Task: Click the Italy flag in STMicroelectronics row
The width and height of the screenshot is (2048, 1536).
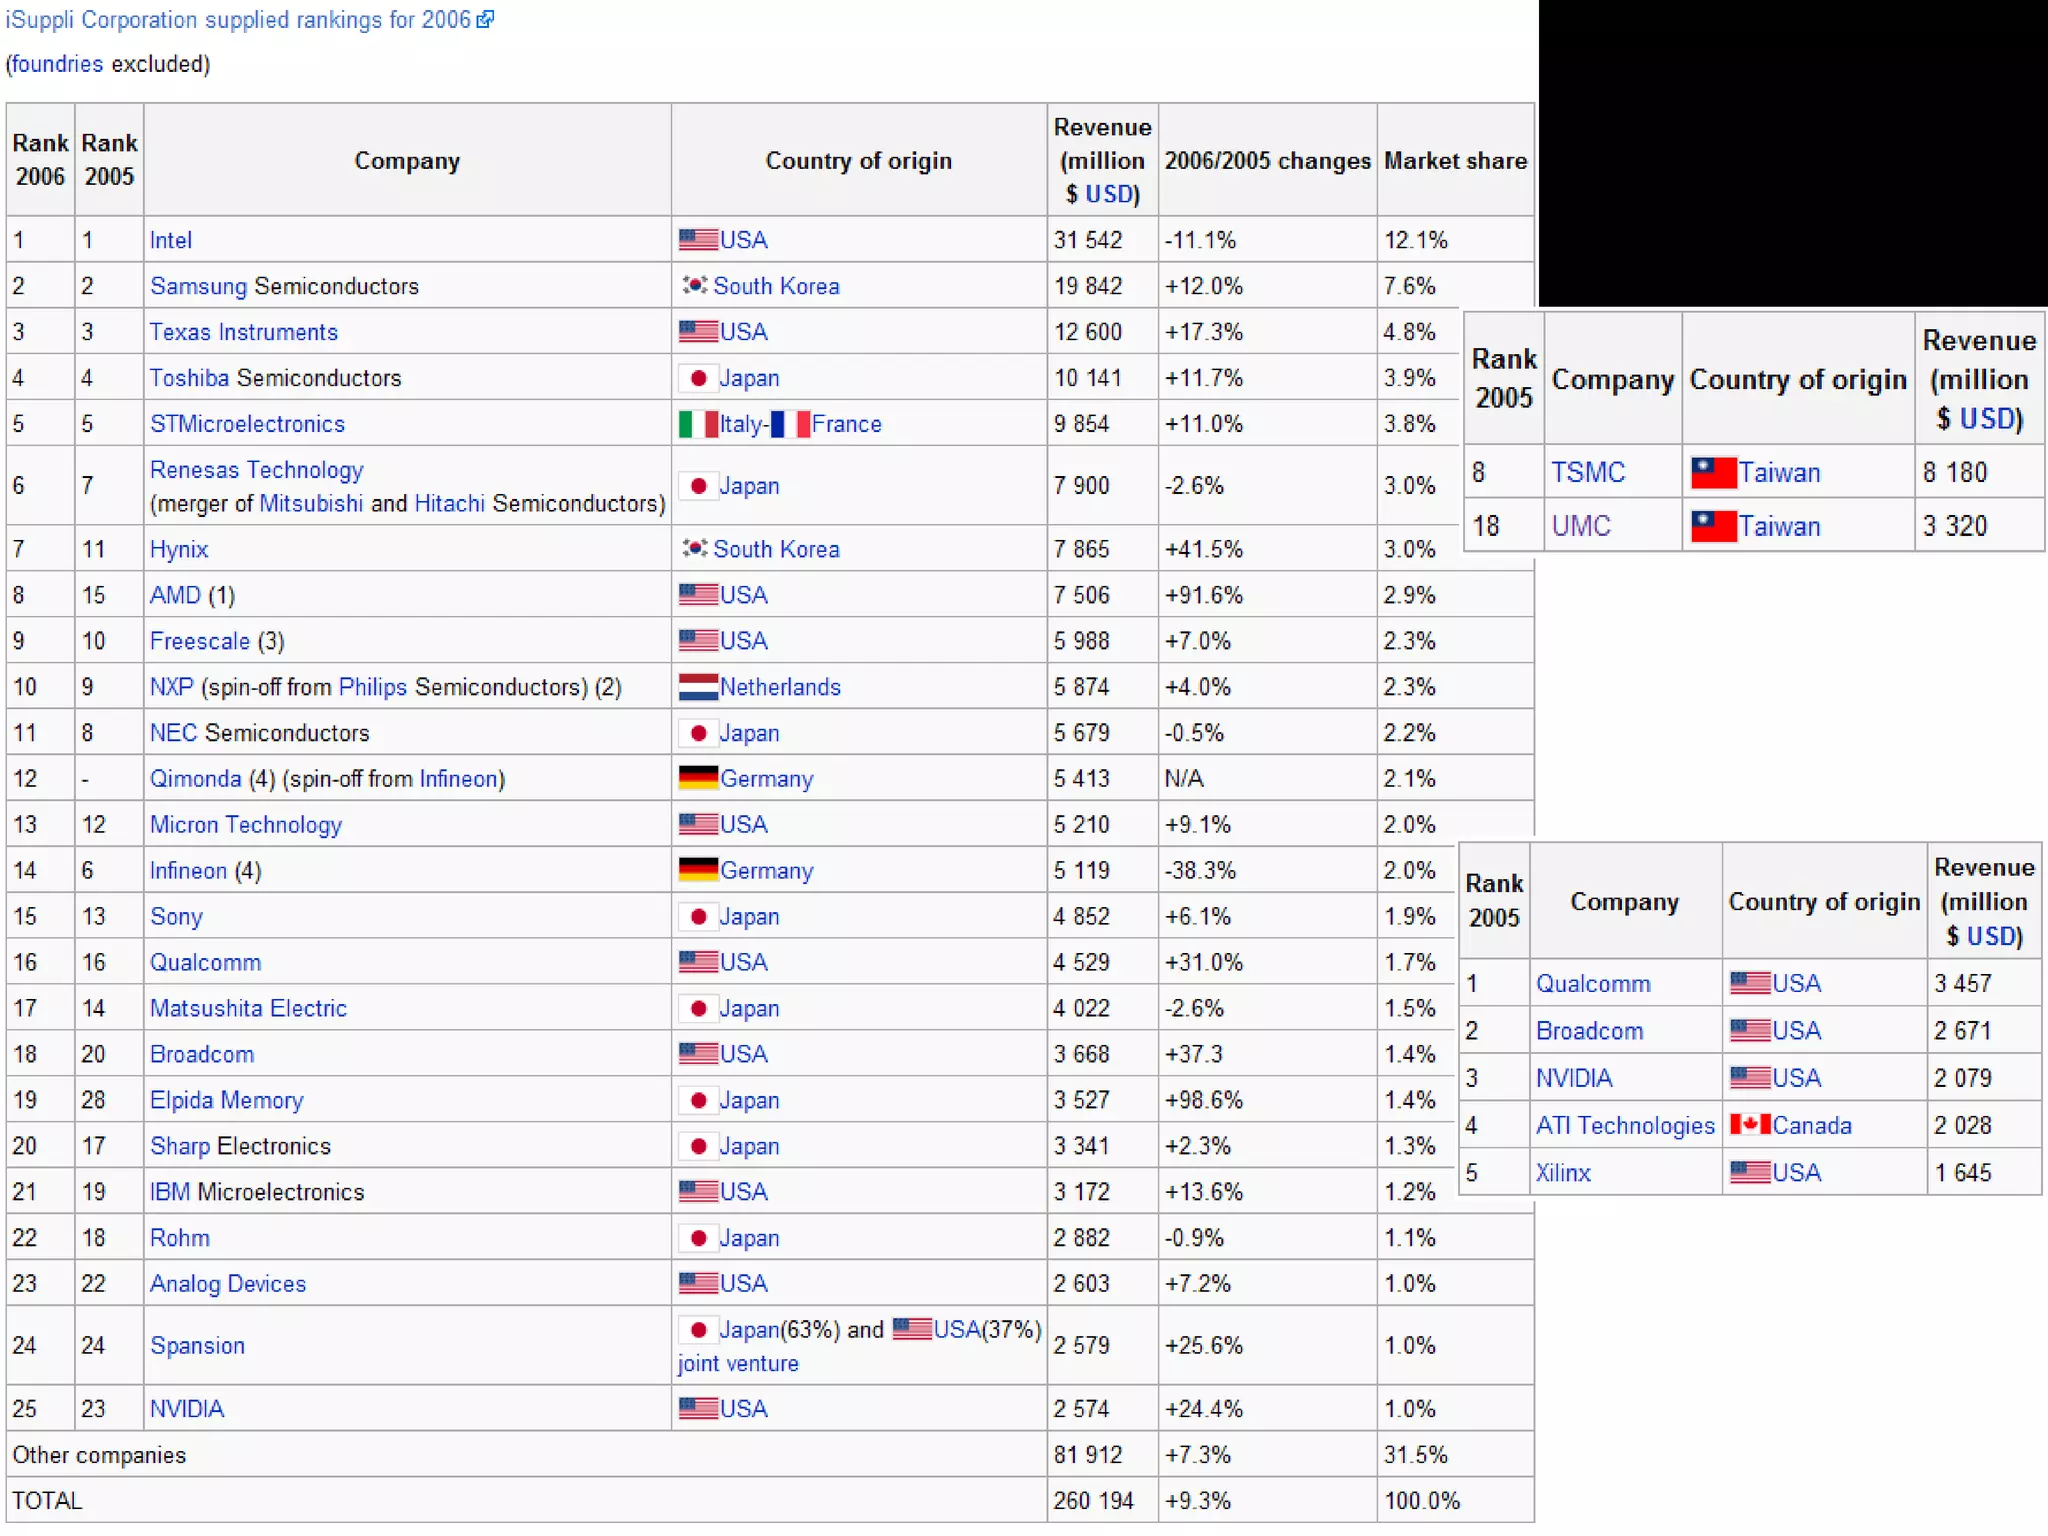Action: tap(698, 424)
